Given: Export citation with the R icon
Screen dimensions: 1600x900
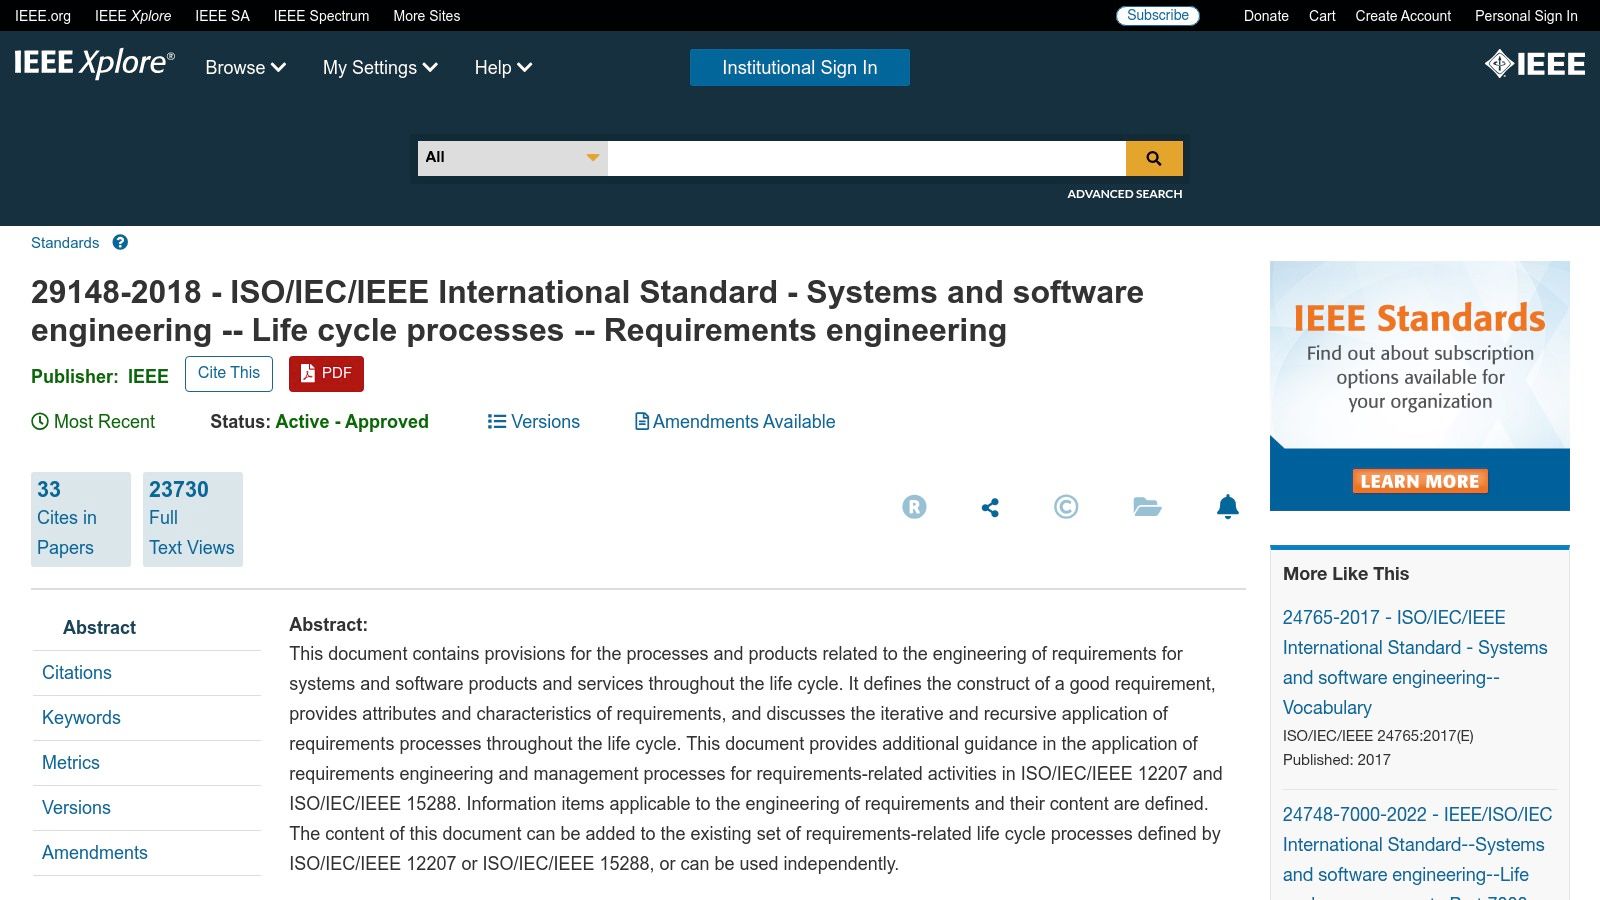Looking at the screenshot, I should (912, 507).
